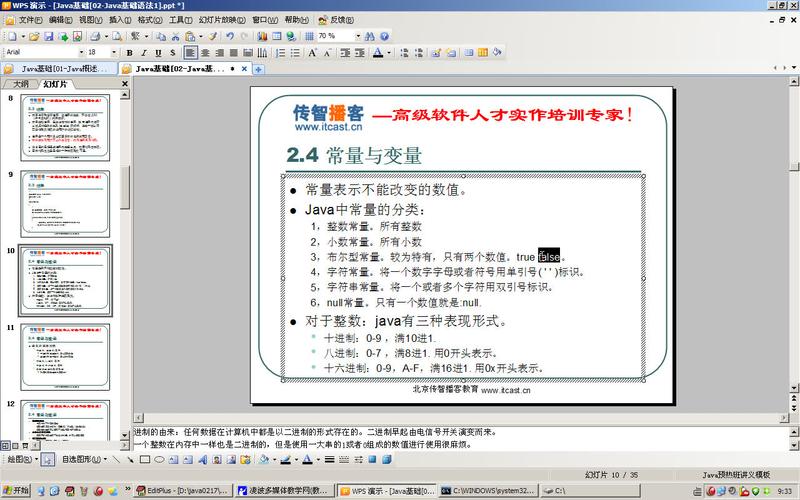Click the slide panel vertical scrollbar

pos(125,265)
